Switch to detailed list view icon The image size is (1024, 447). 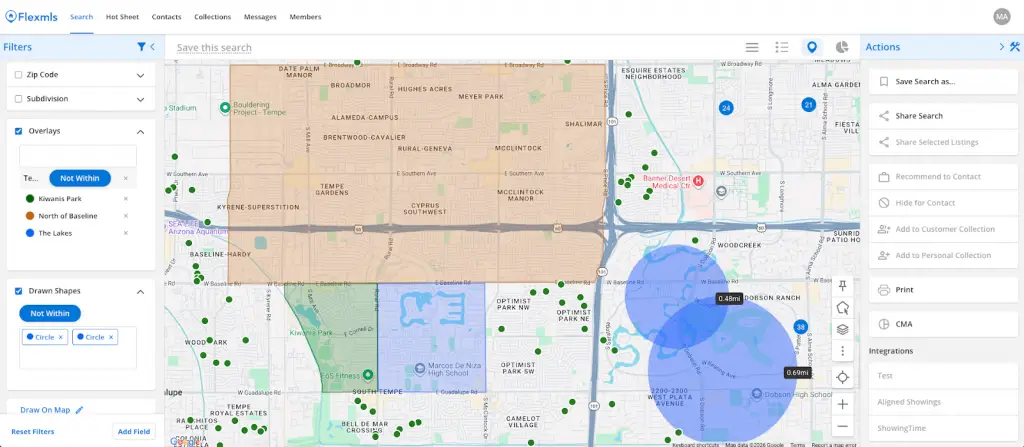[x=782, y=47]
